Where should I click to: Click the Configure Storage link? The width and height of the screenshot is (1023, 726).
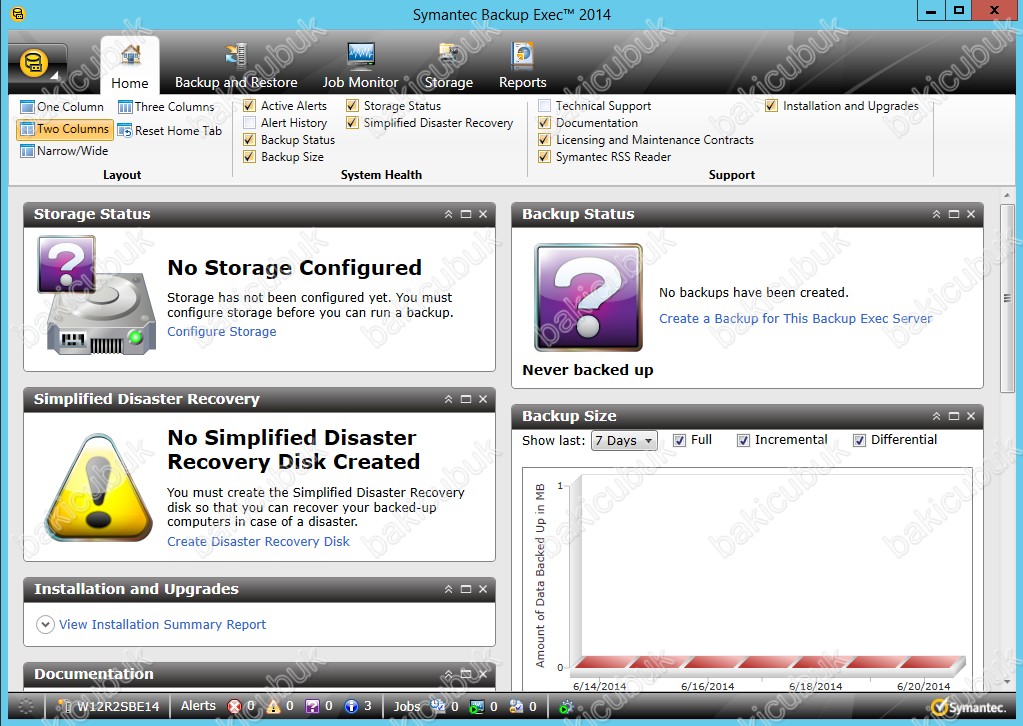click(222, 331)
